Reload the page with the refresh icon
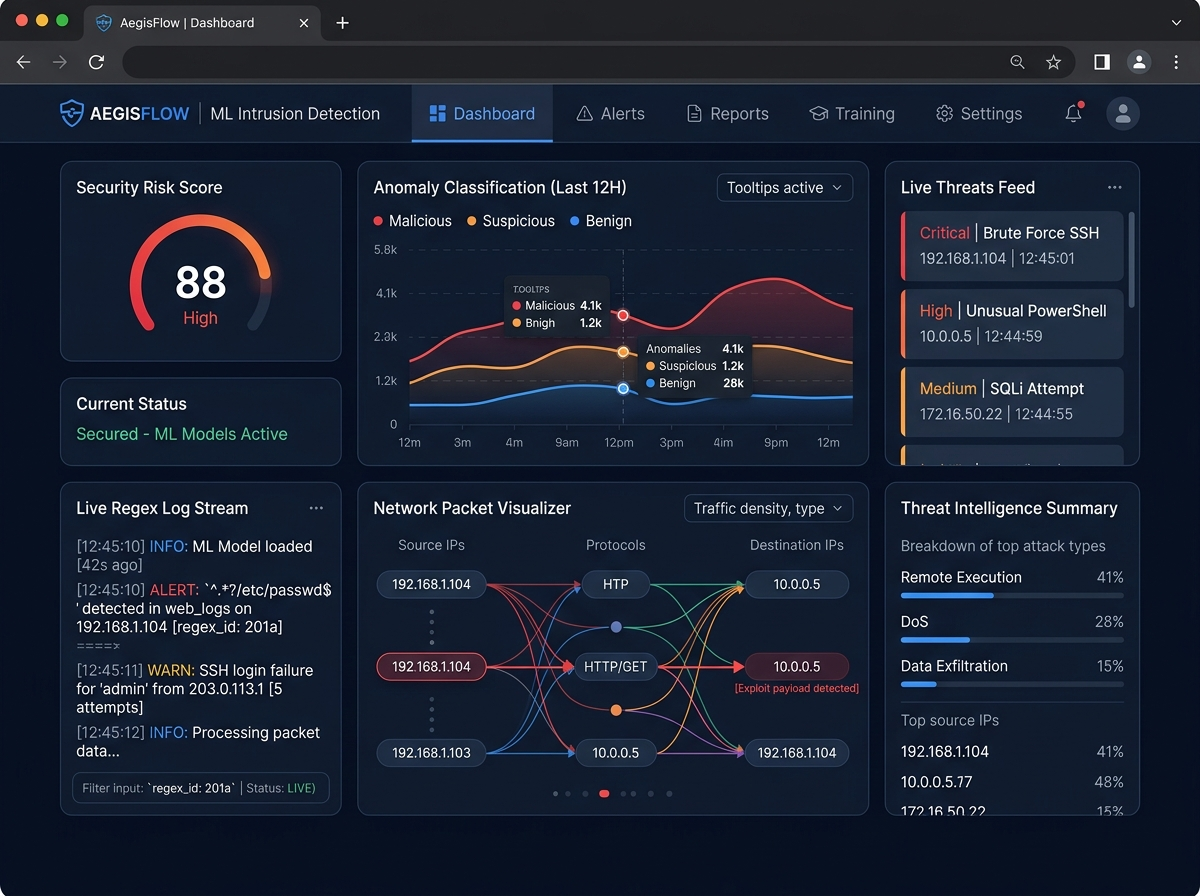1200x896 pixels. pyautogui.click(x=96, y=62)
